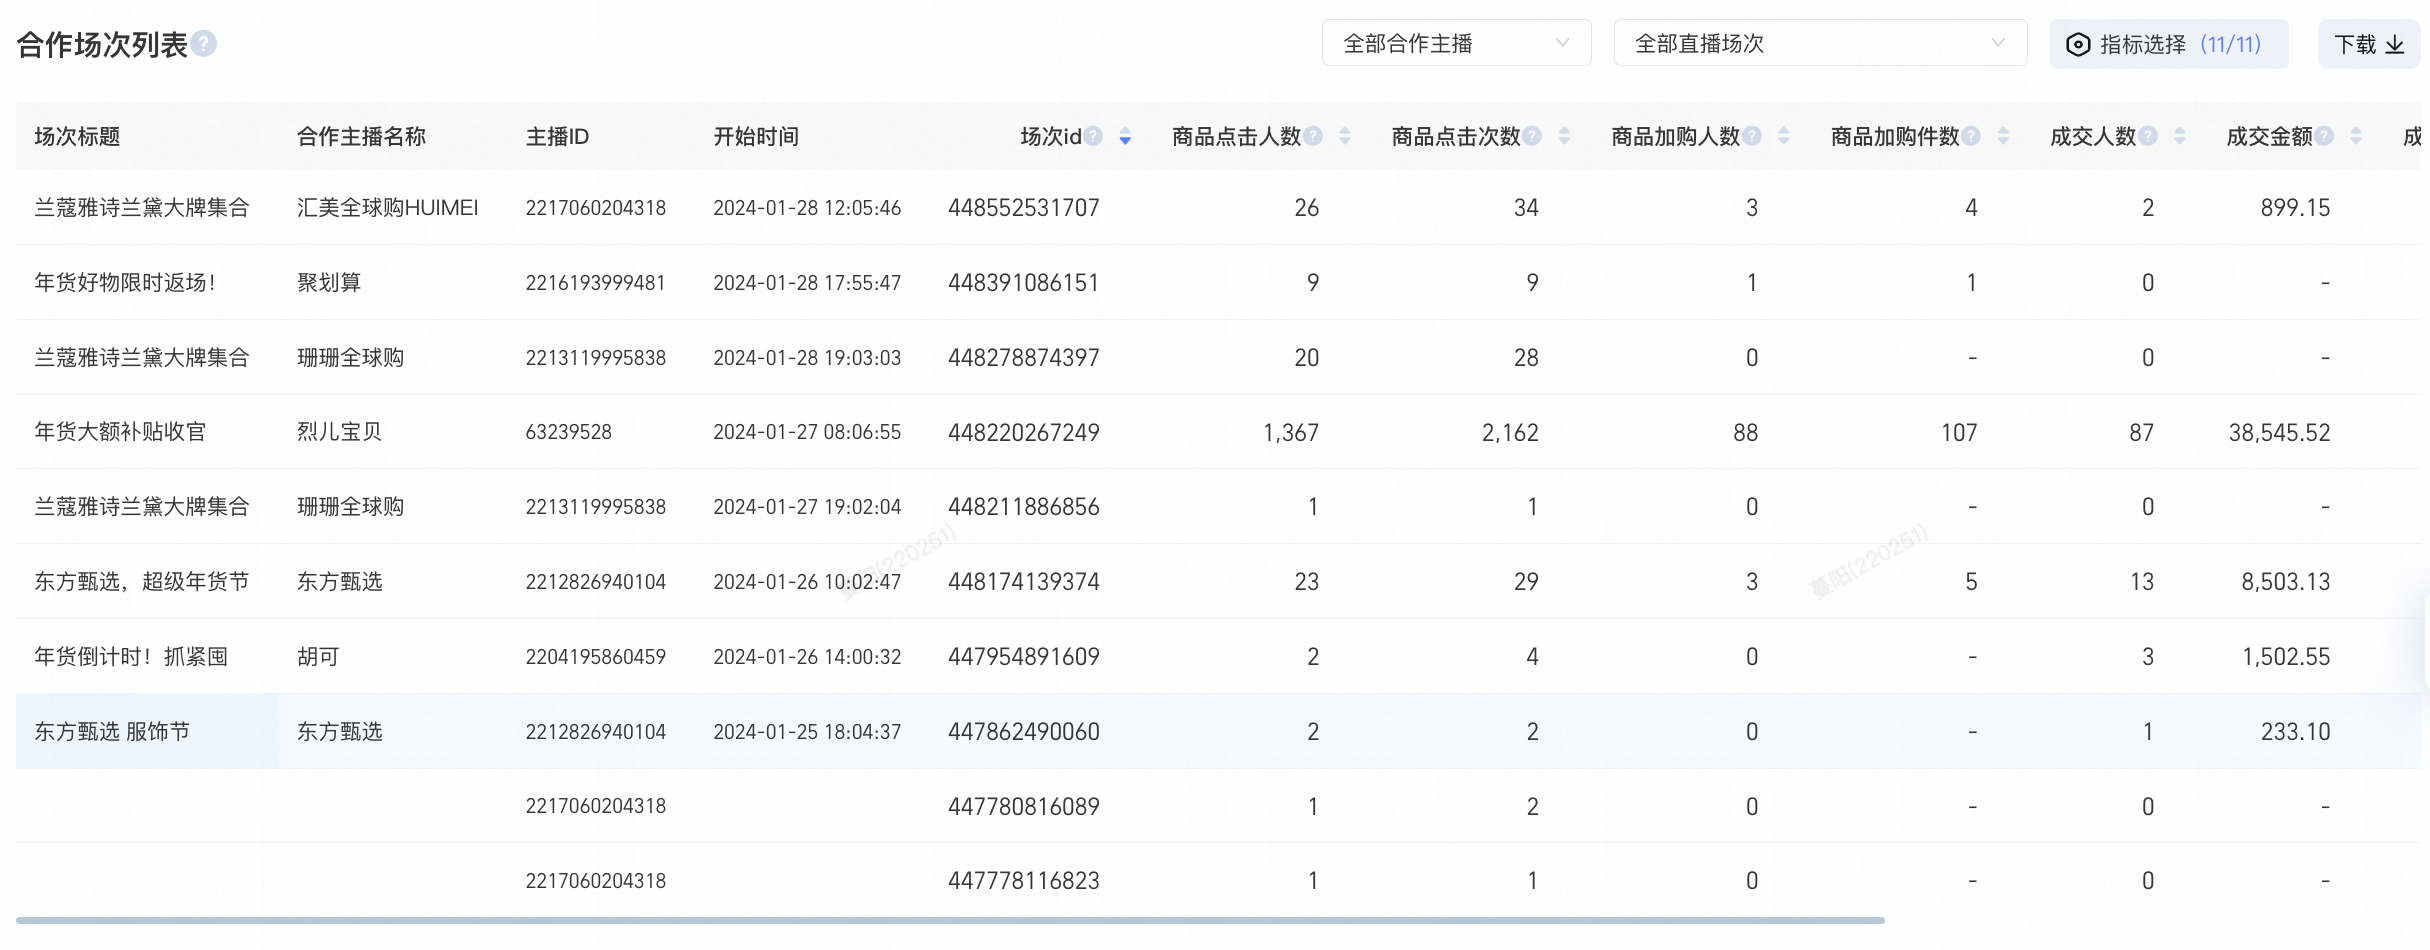Click 主播ID column header
This screenshot has height=950, width=2430.
coord(557,137)
